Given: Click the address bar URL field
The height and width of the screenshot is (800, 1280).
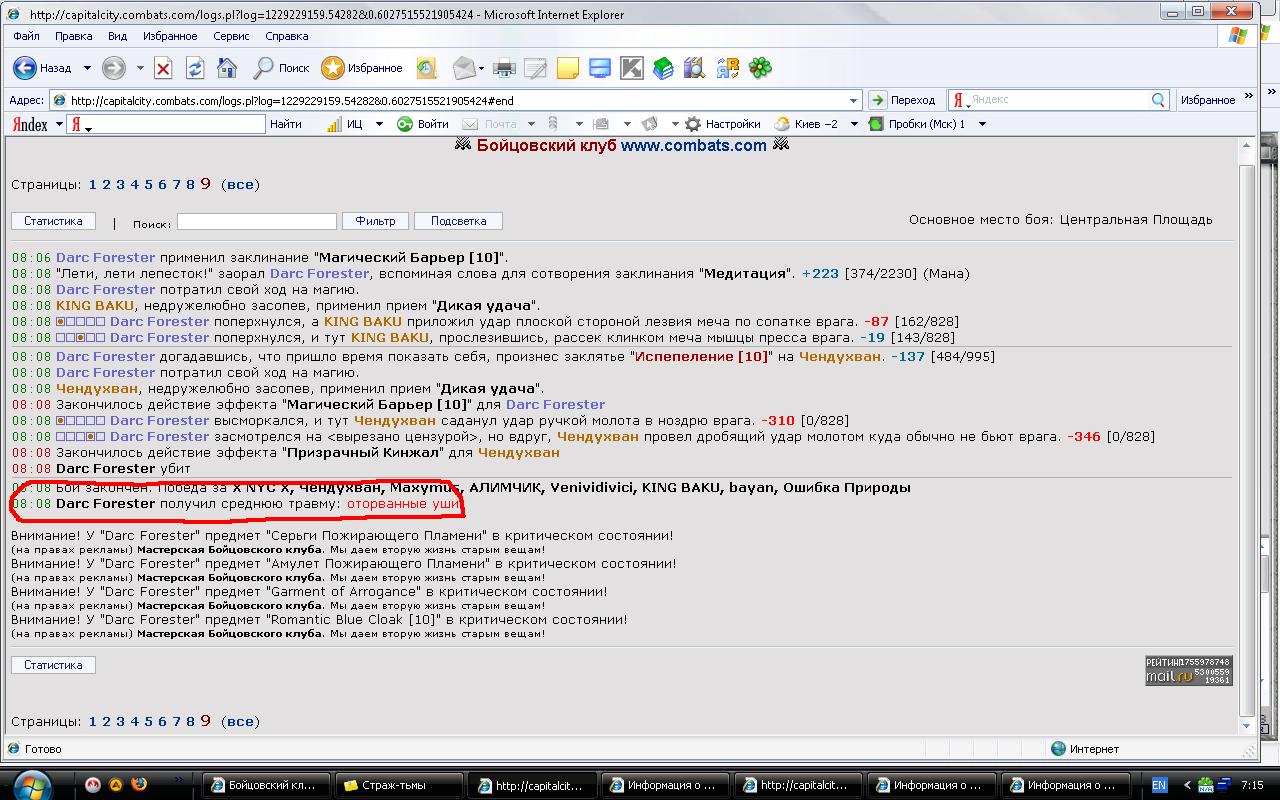Looking at the screenshot, I should click(x=457, y=100).
